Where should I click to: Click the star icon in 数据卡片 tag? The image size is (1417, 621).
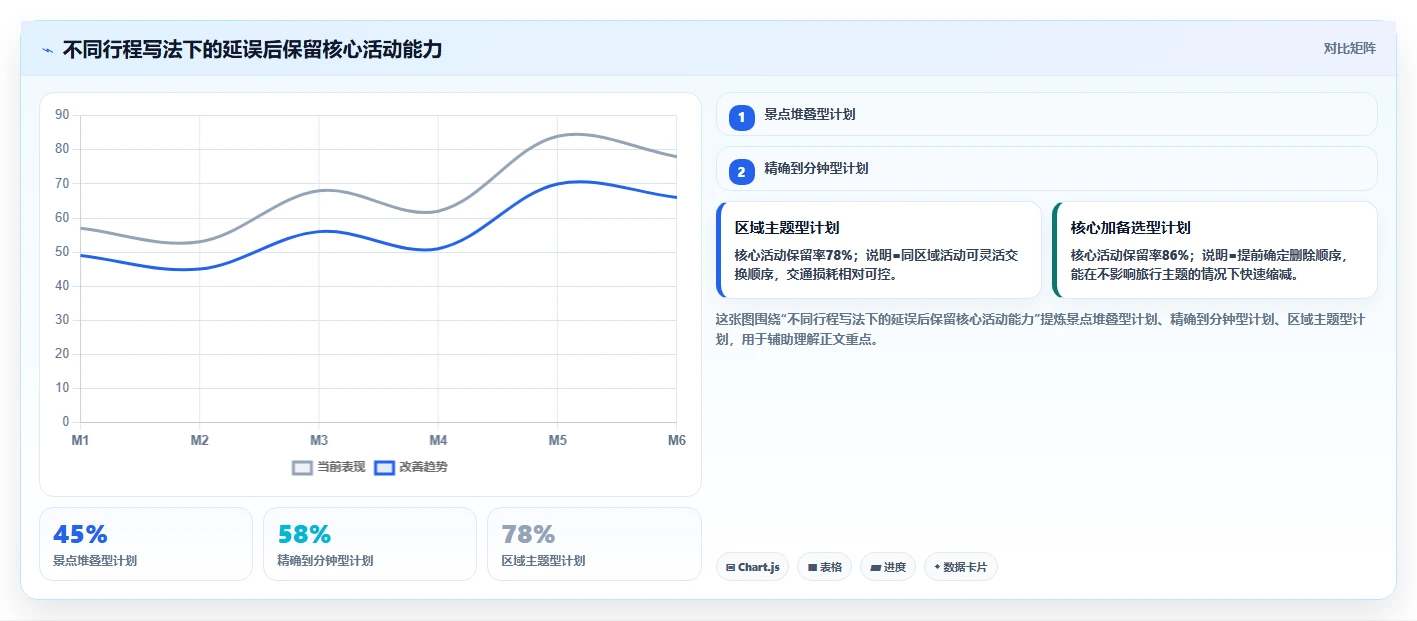coord(937,567)
